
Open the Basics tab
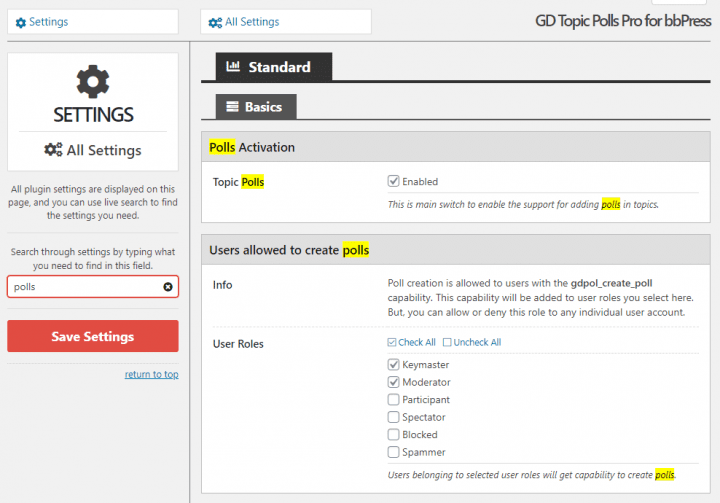click(x=256, y=107)
